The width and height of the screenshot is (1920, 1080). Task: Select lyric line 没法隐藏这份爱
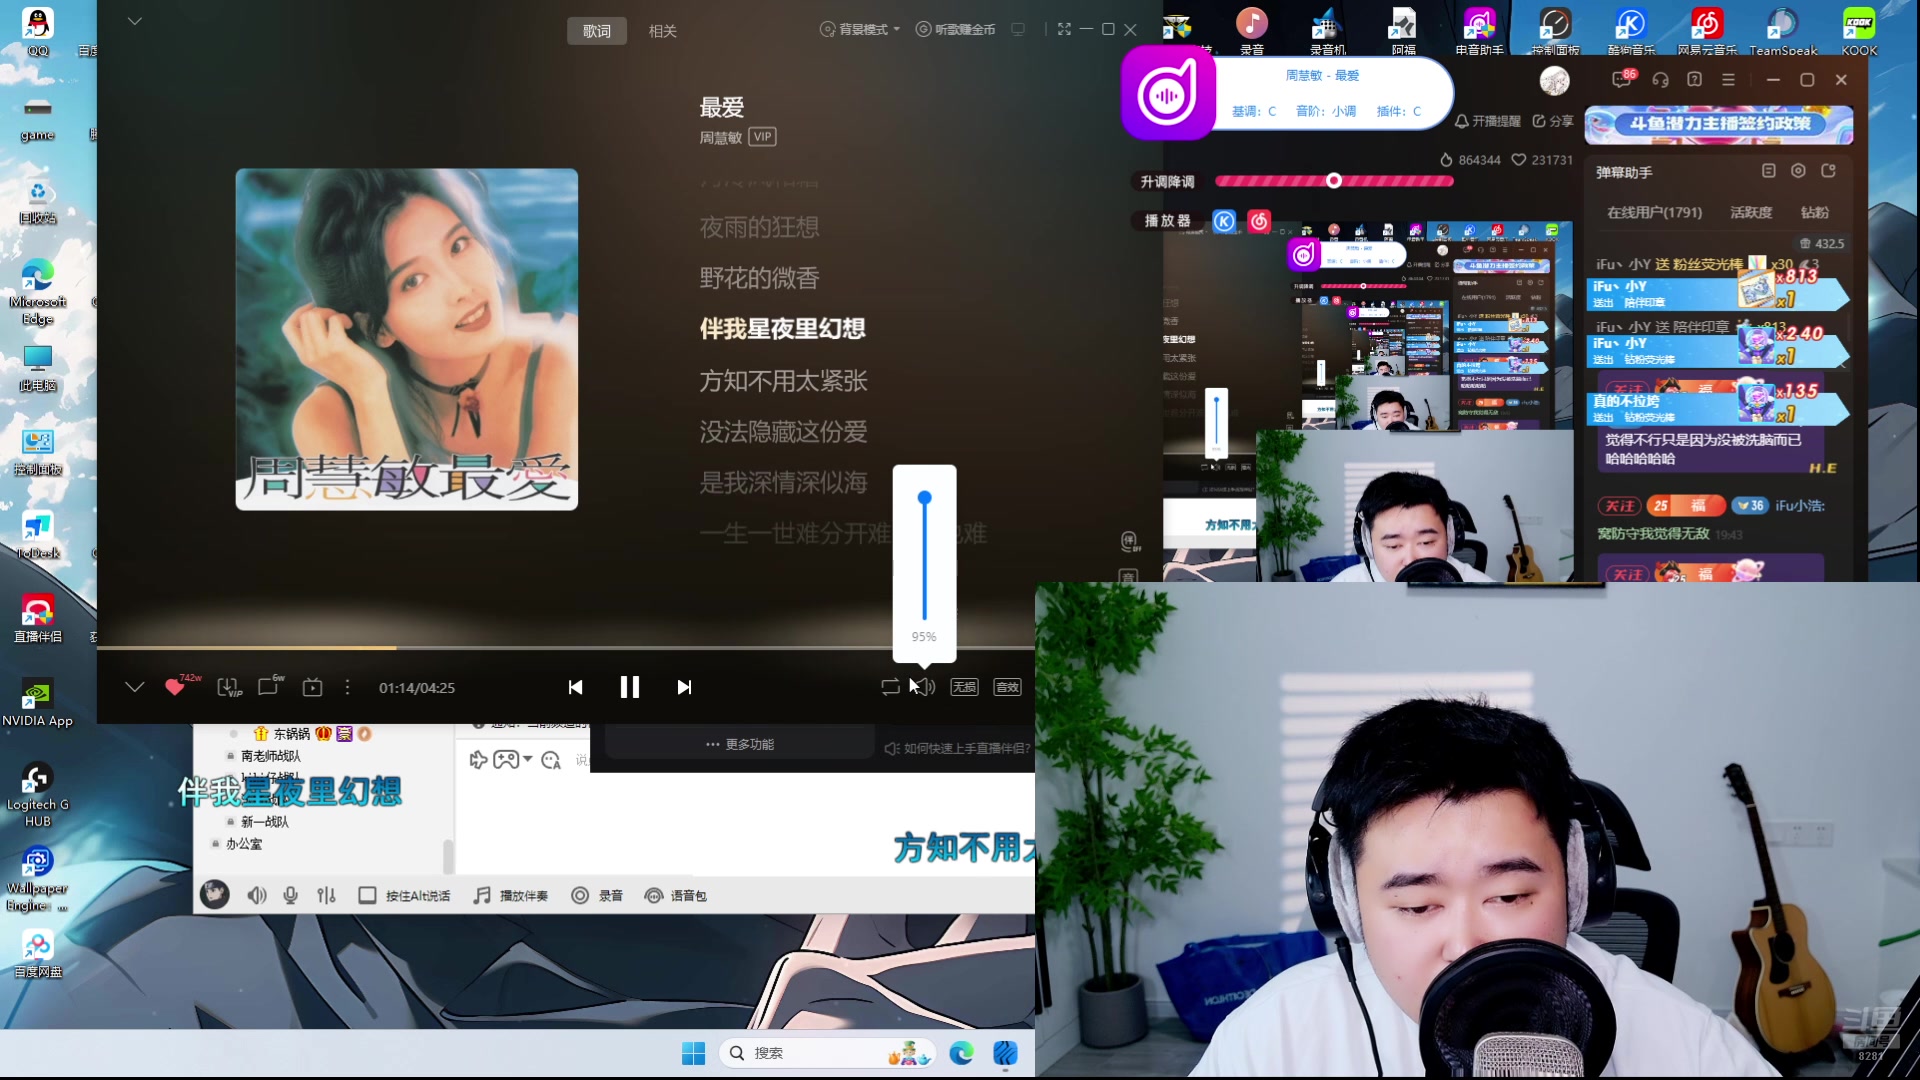[x=783, y=432]
